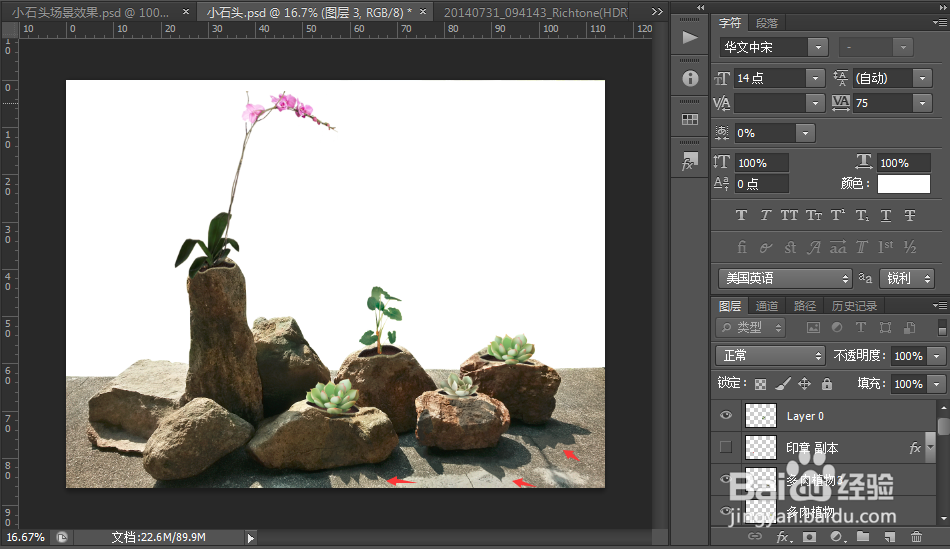The height and width of the screenshot is (549, 950).
Task: Open the Info panel icon
Action: (x=689, y=78)
